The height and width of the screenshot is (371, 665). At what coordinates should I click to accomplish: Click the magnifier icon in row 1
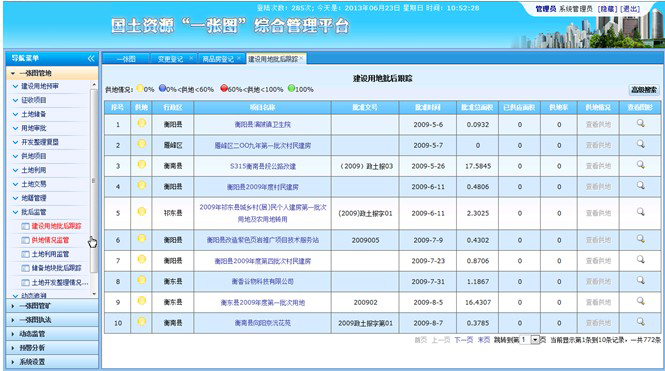(x=640, y=123)
